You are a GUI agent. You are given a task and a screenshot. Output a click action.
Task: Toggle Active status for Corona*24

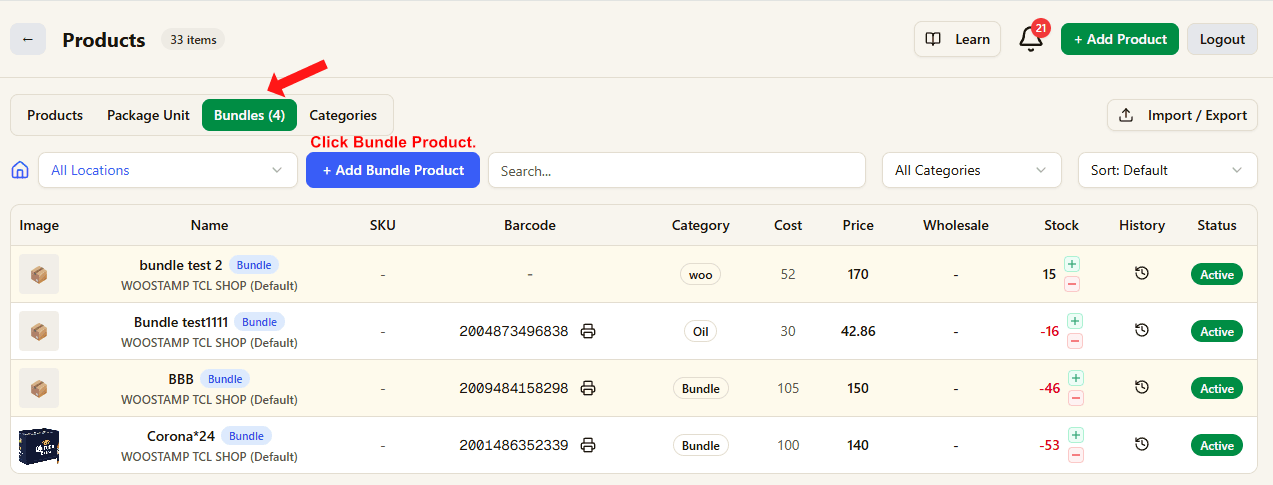pyautogui.click(x=1217, y=445)
